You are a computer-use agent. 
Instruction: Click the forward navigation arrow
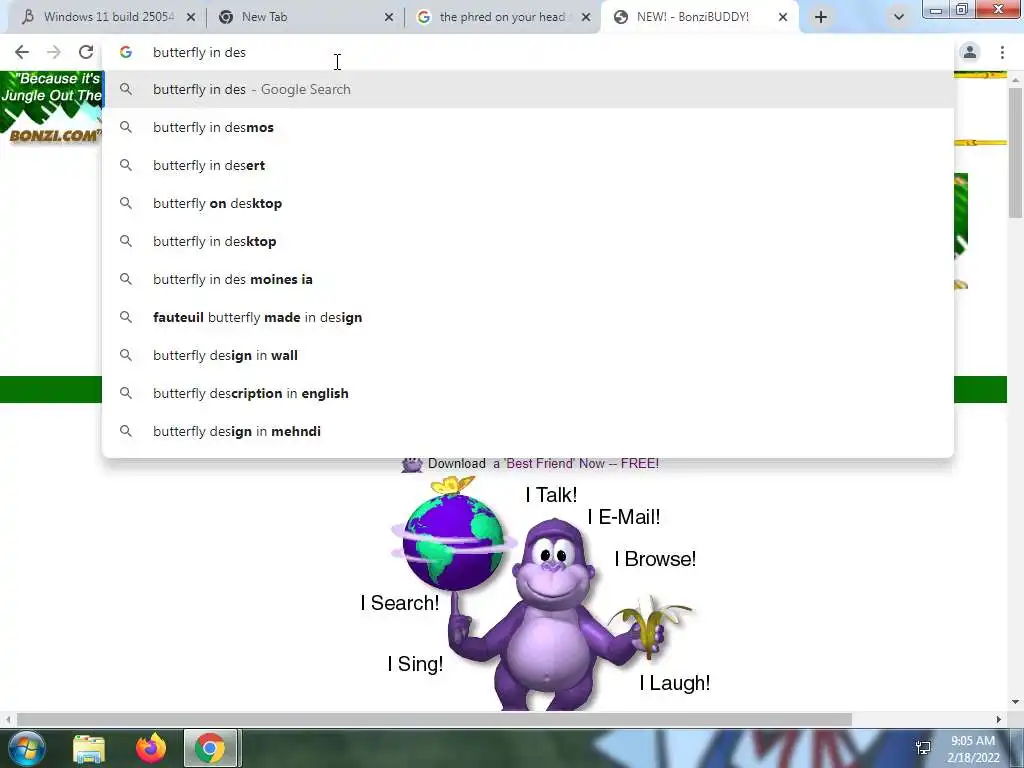(54, 52)
